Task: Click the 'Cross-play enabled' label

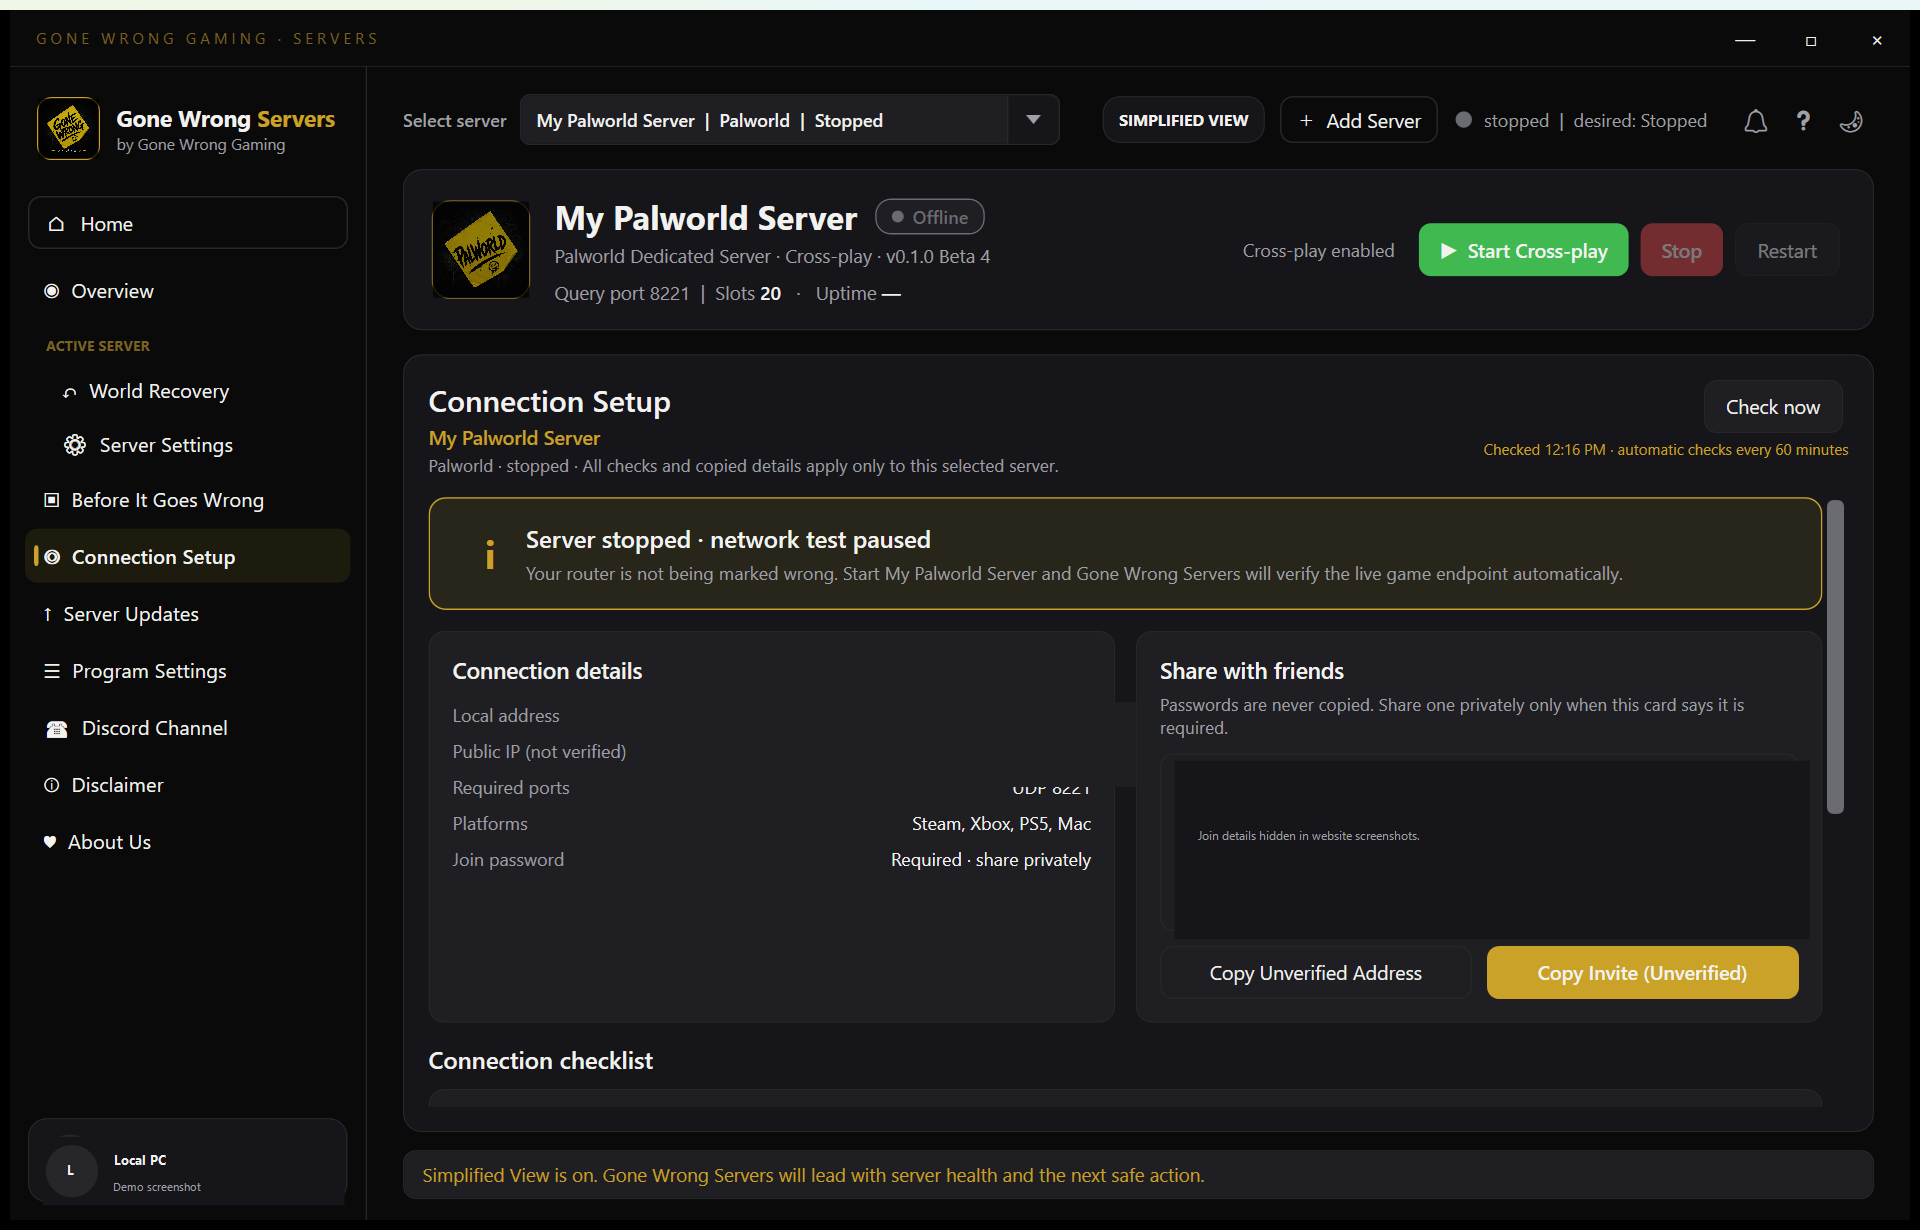Action: point(1318,251)
